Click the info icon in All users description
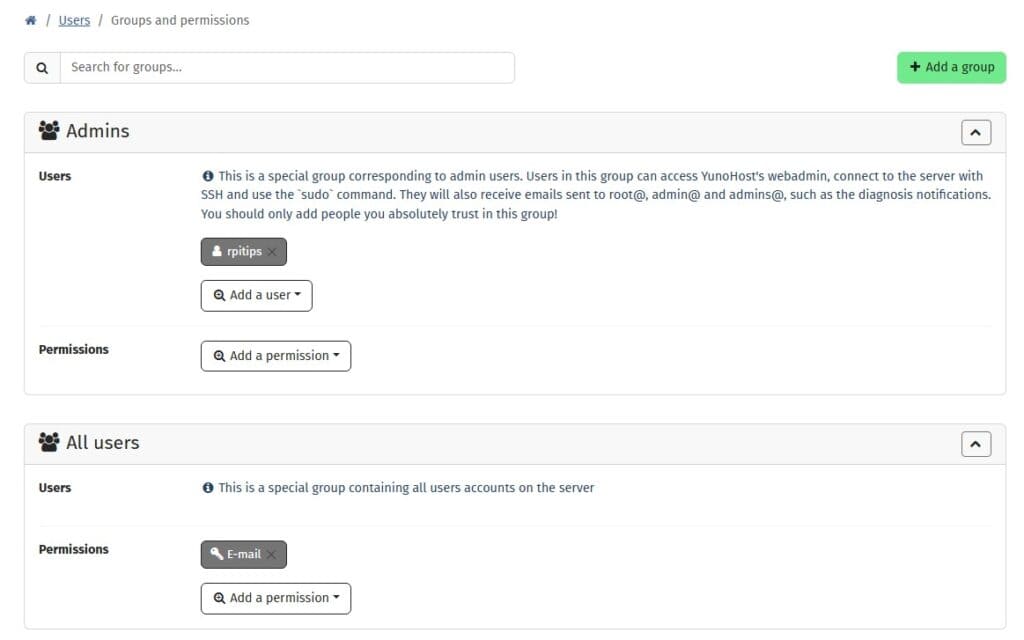1024x640 pixels. tap(208, 488)
